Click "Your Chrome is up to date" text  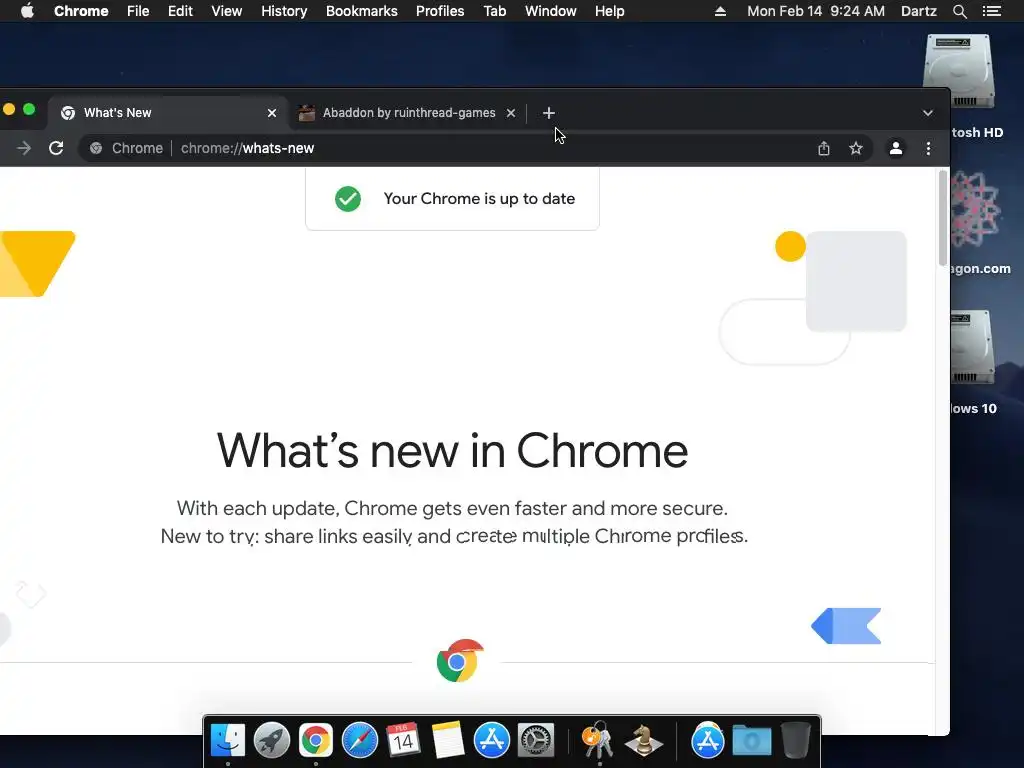tap(479, 199)
